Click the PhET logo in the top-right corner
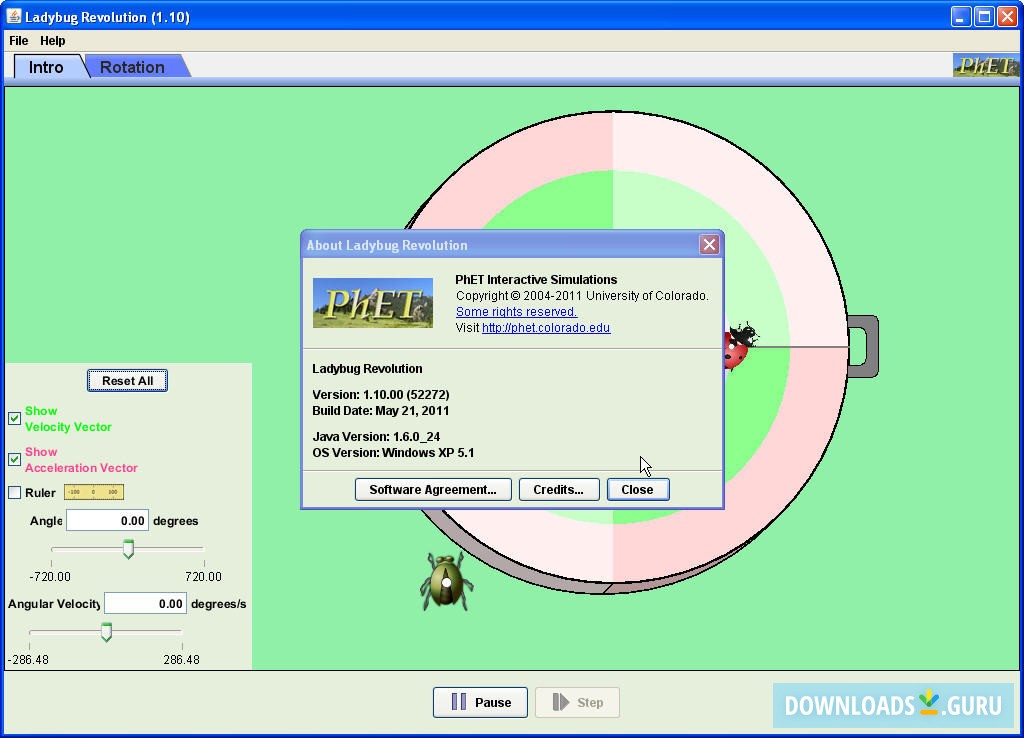This screenshot has height=738, width=1024. pos(985,66)
